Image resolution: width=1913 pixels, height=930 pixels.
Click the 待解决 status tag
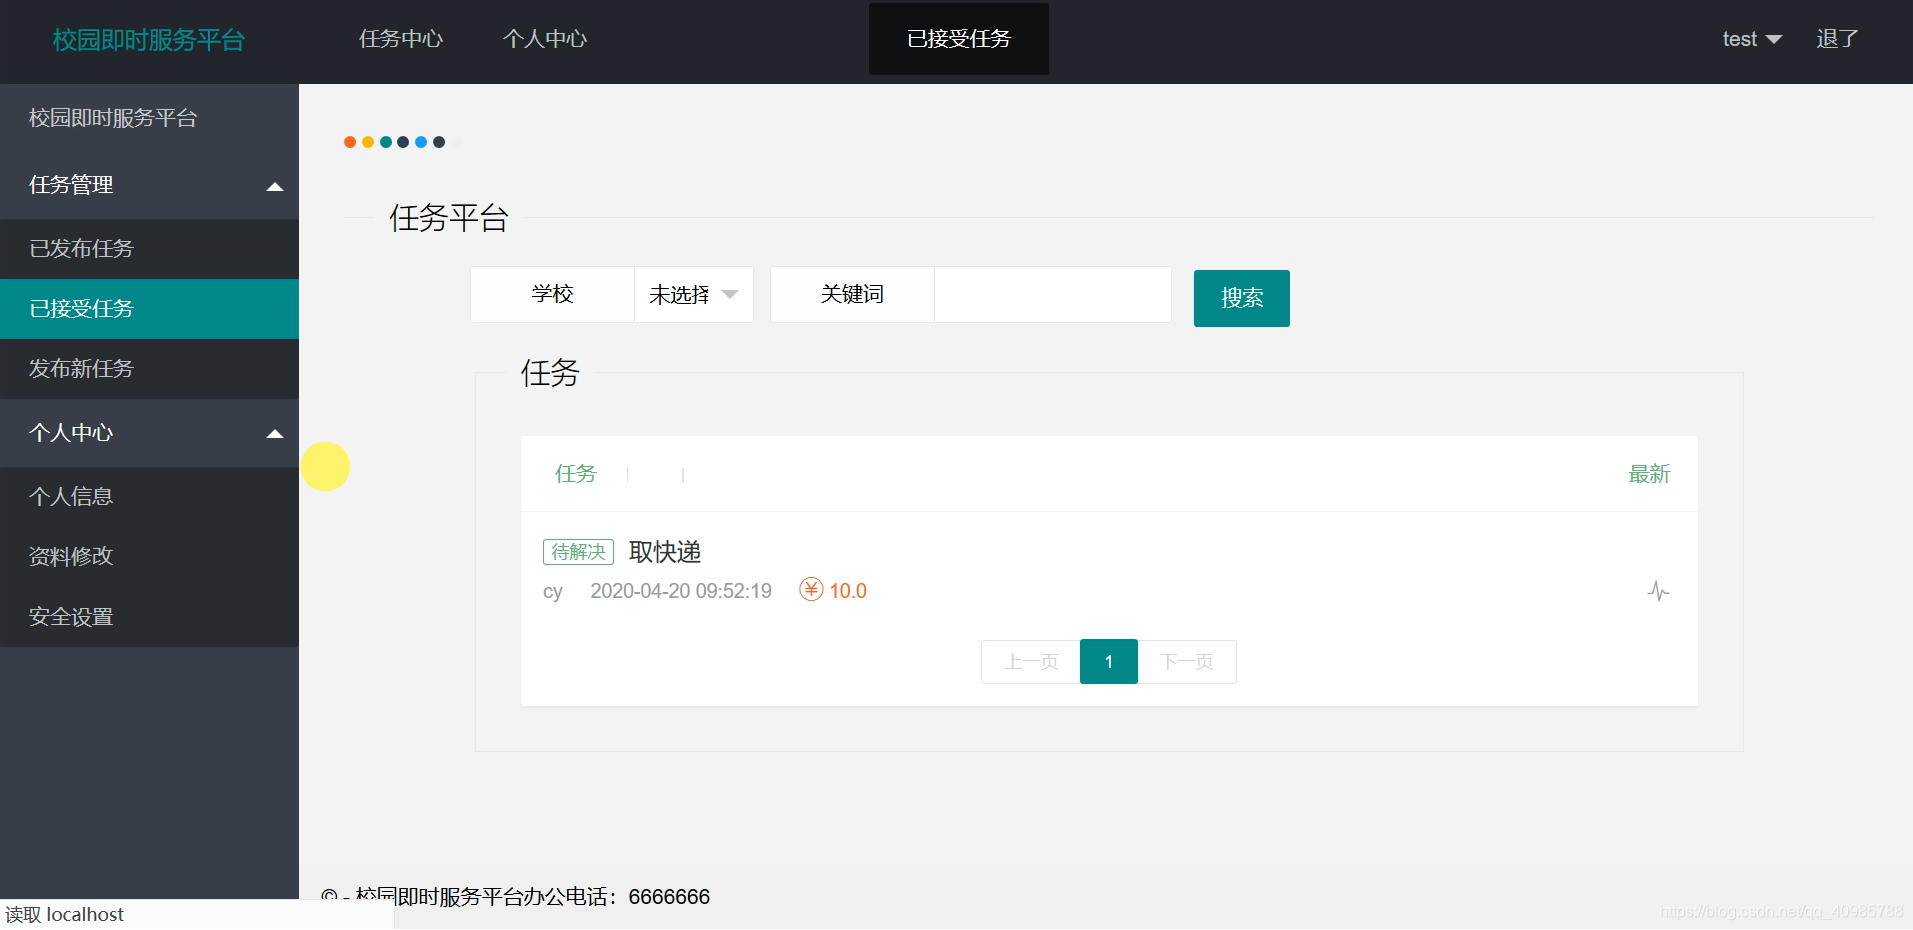pos(578,552)
